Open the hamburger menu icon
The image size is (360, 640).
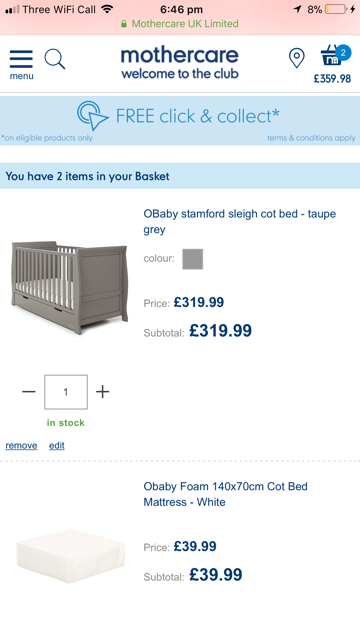coord(21,64)
